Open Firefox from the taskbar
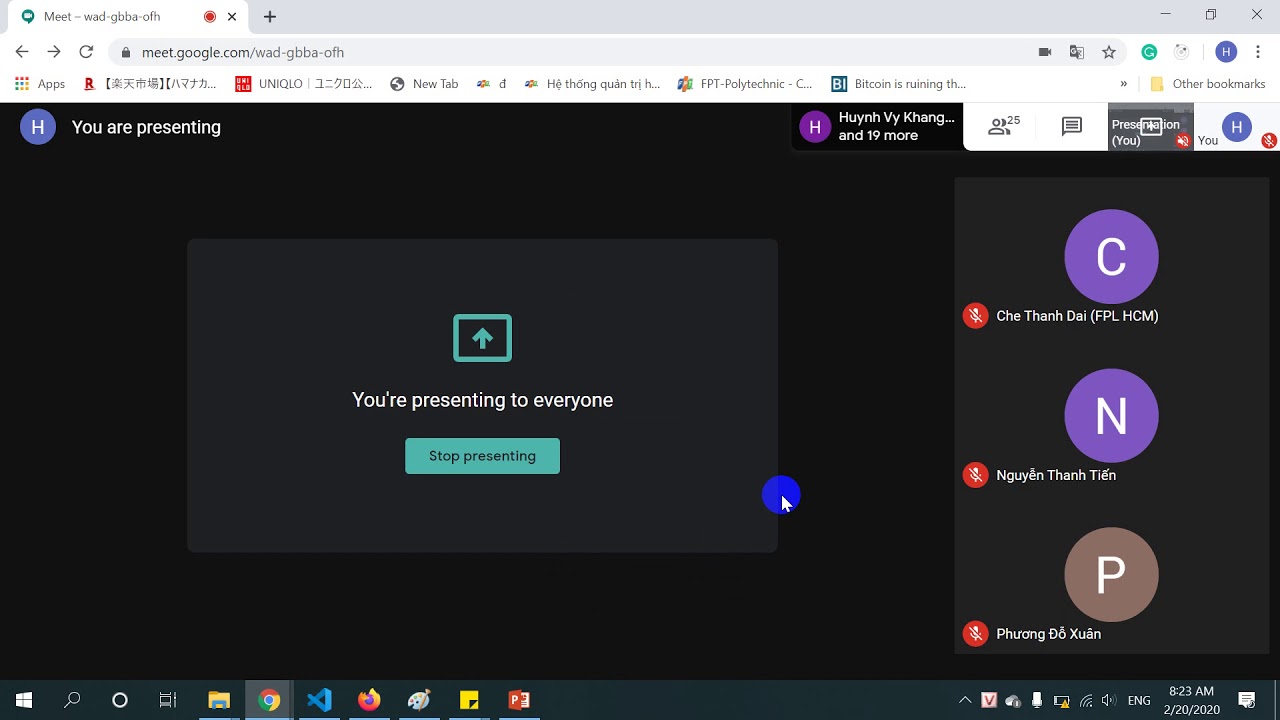The image size is (1280, 720). (x=369, y=700)
